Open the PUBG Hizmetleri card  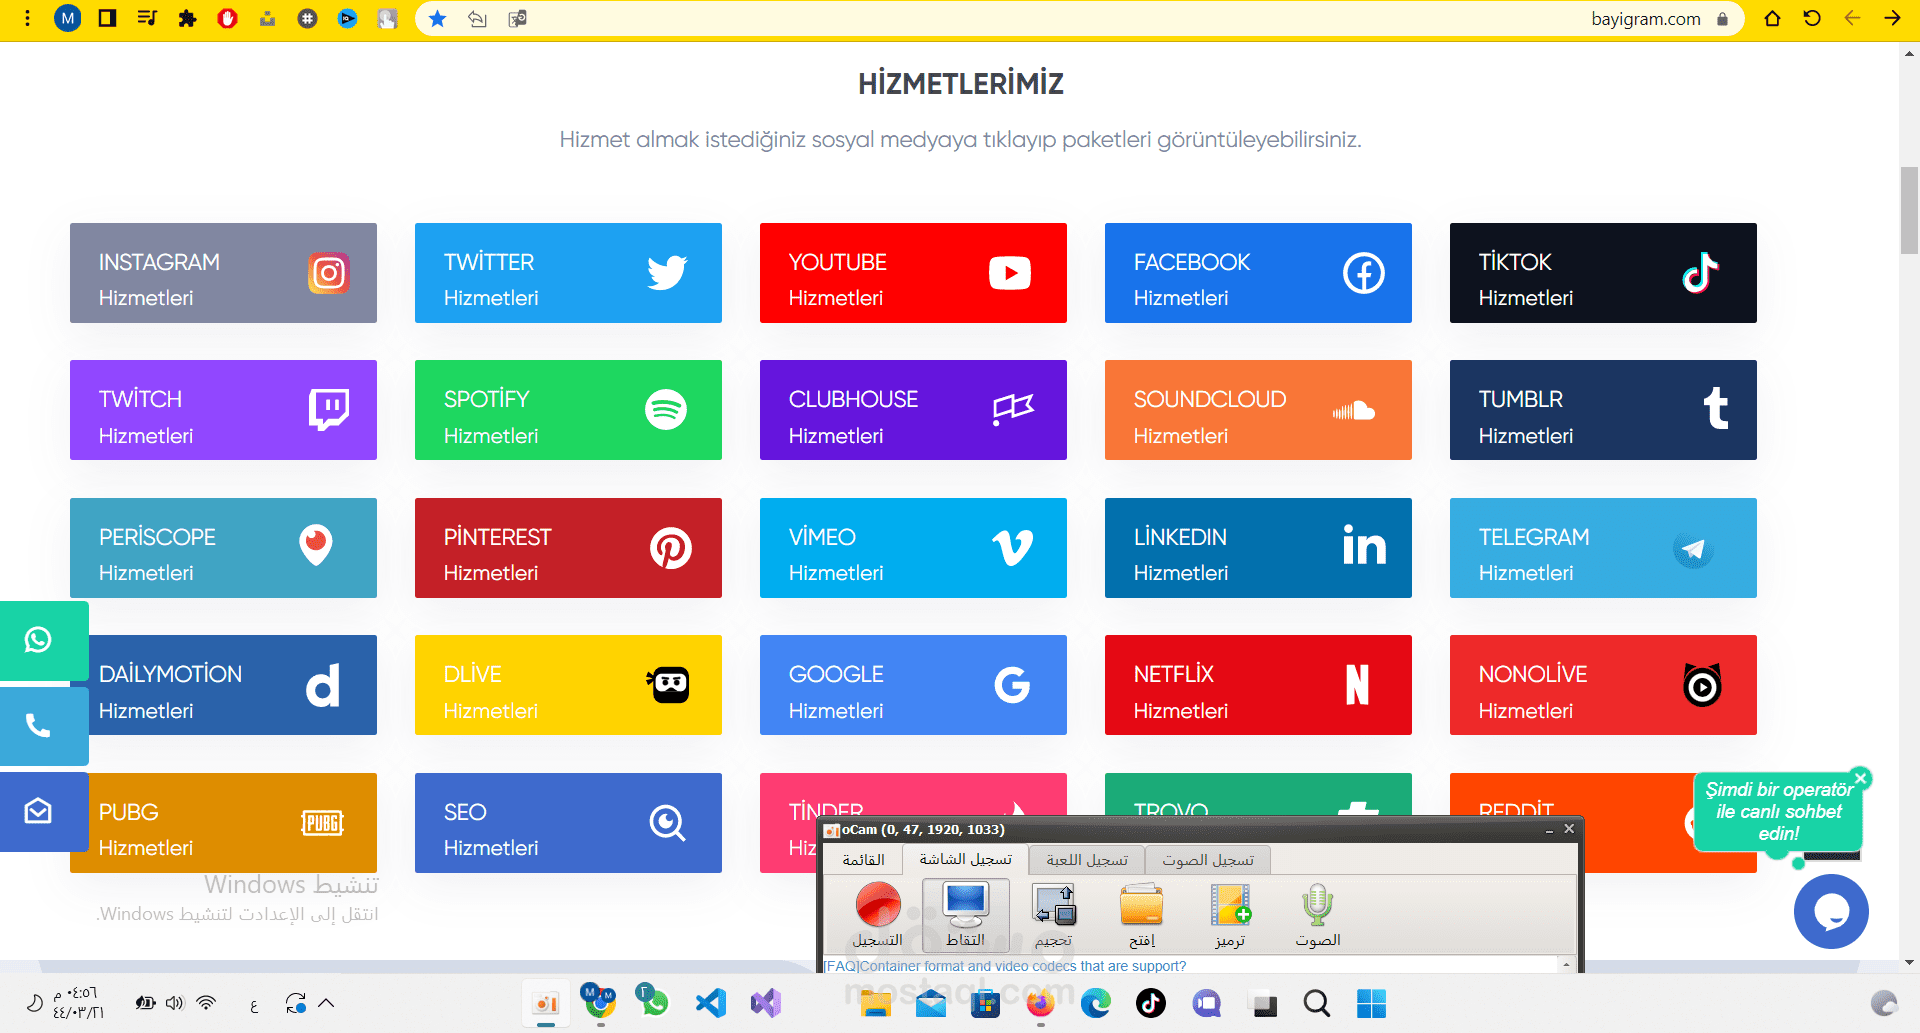[x=223, y=823]
